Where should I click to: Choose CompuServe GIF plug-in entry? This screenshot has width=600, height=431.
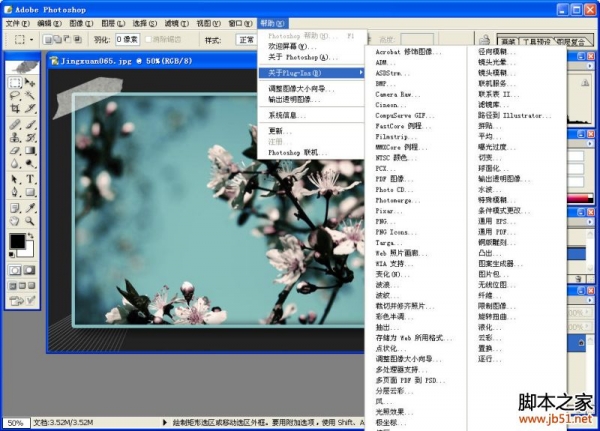(404, 115)
